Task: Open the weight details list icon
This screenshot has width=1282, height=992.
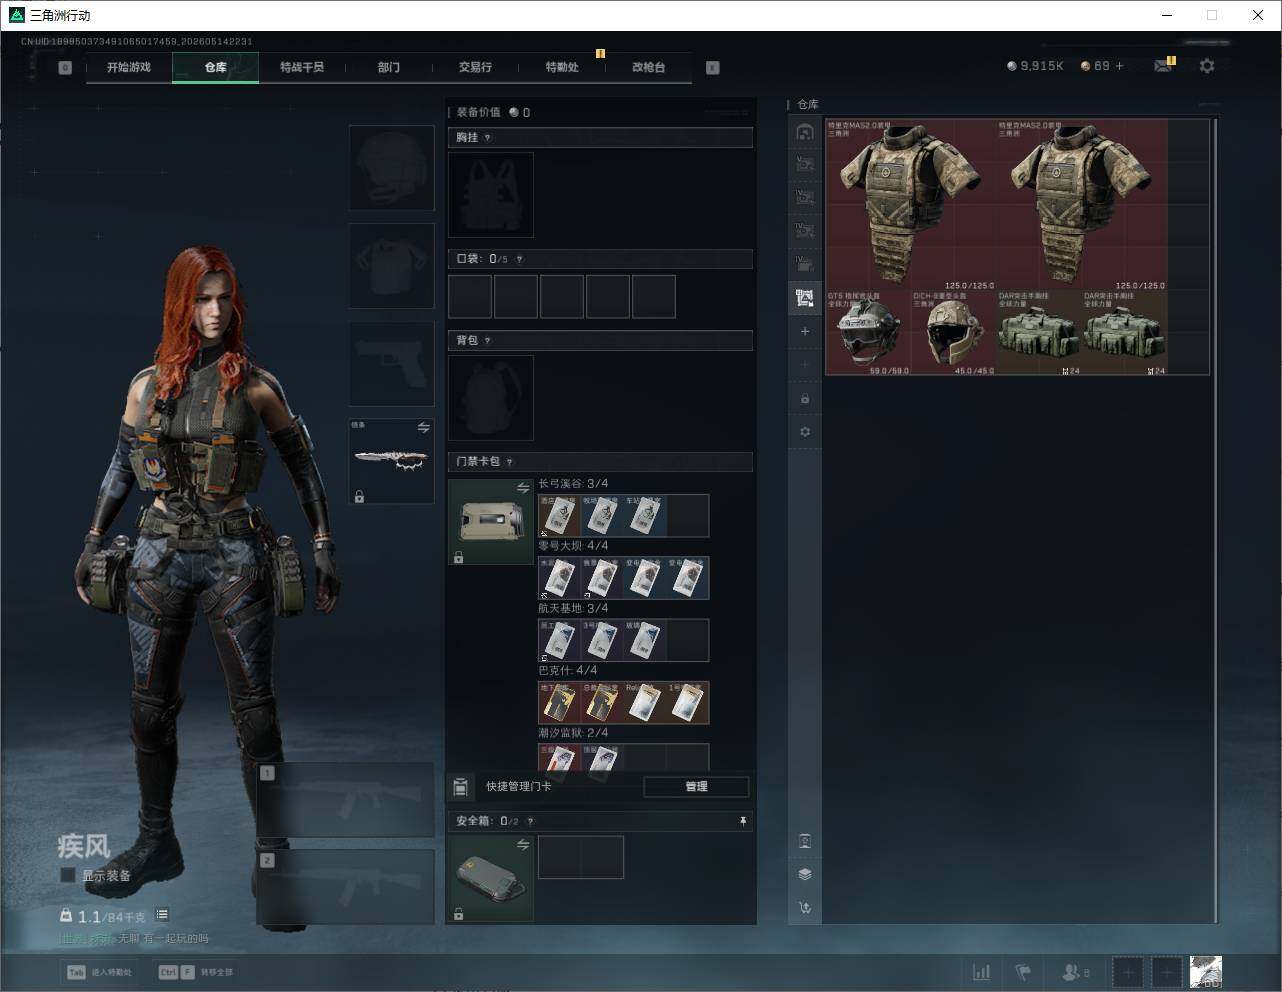Action: 162,915
